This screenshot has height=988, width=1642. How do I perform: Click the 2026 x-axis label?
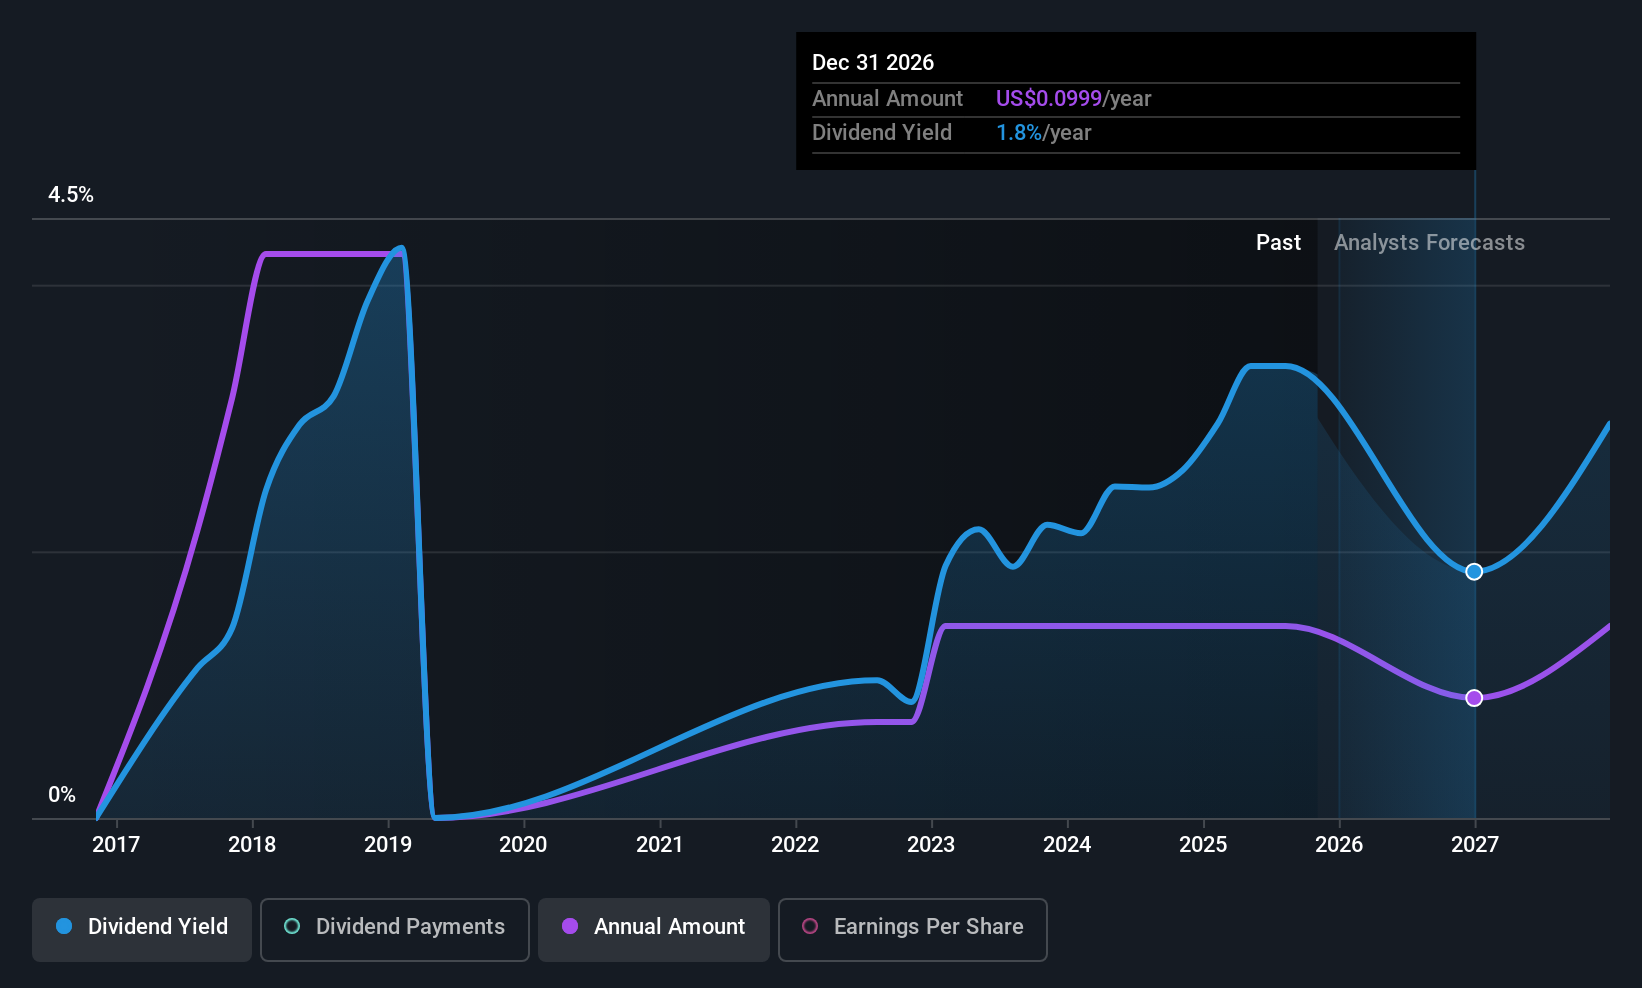1339,845
